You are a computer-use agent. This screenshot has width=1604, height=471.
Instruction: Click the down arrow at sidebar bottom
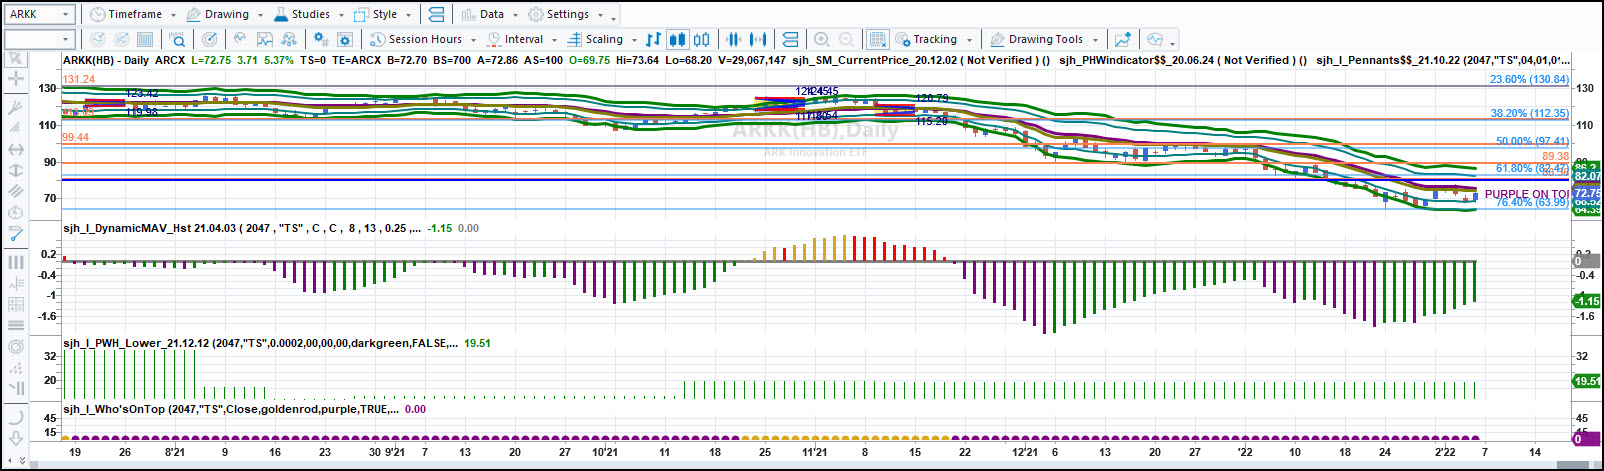coord(16,438)
